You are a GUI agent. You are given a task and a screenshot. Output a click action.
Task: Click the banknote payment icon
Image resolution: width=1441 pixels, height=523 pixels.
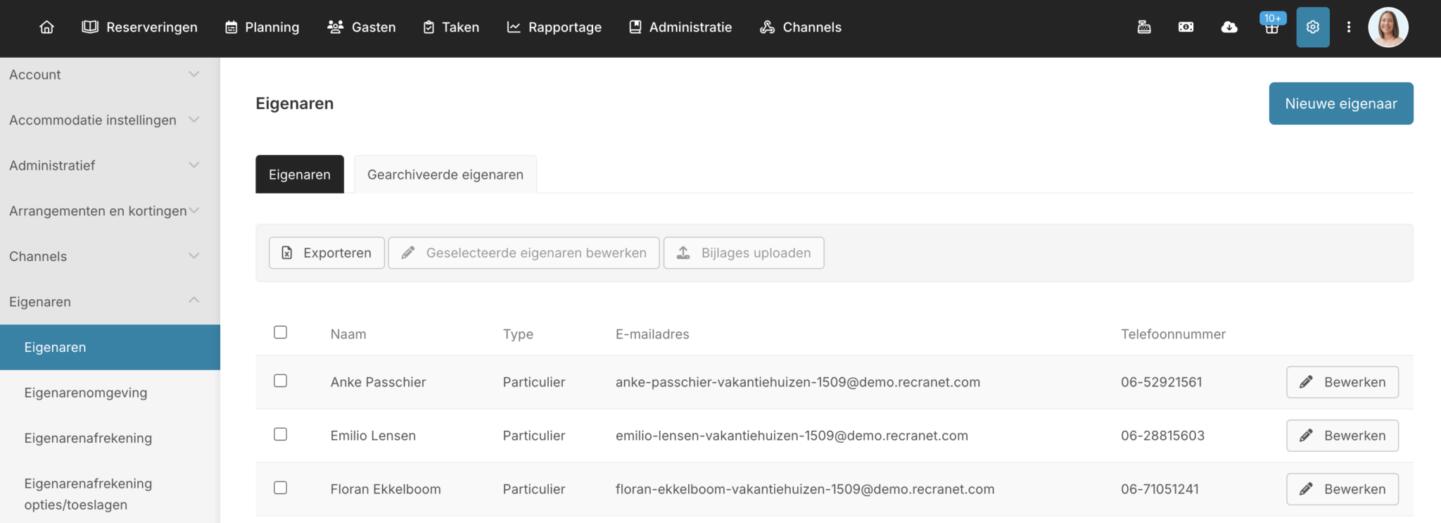click(1186, 27)
